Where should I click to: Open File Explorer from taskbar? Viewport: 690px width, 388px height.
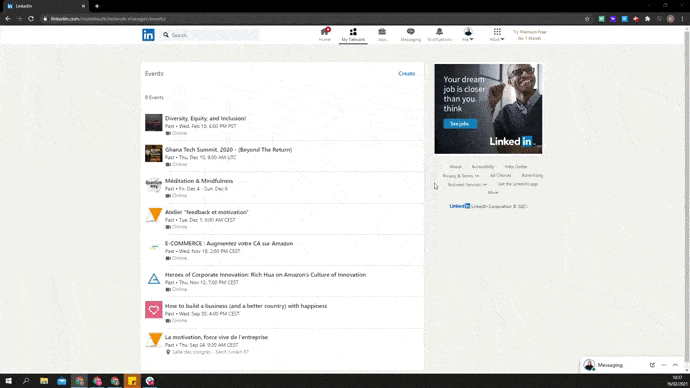[44, 381]
